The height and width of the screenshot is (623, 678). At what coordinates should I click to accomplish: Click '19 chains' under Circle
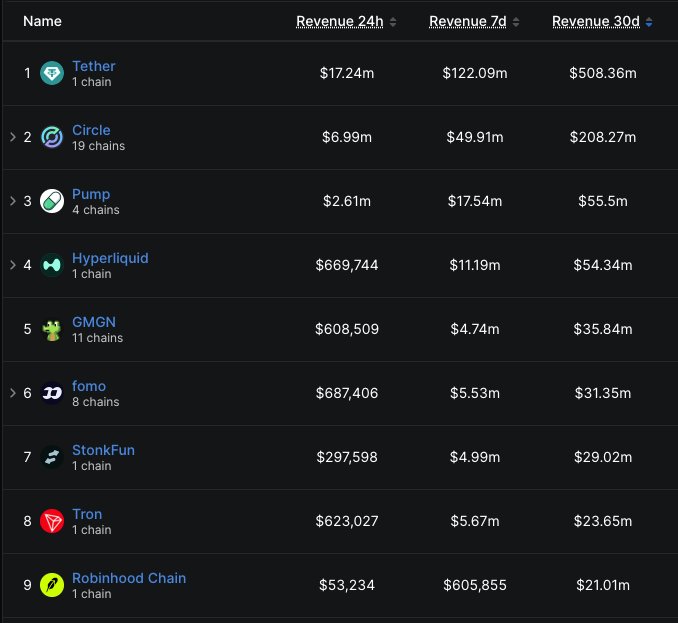(x=98, y=146)
